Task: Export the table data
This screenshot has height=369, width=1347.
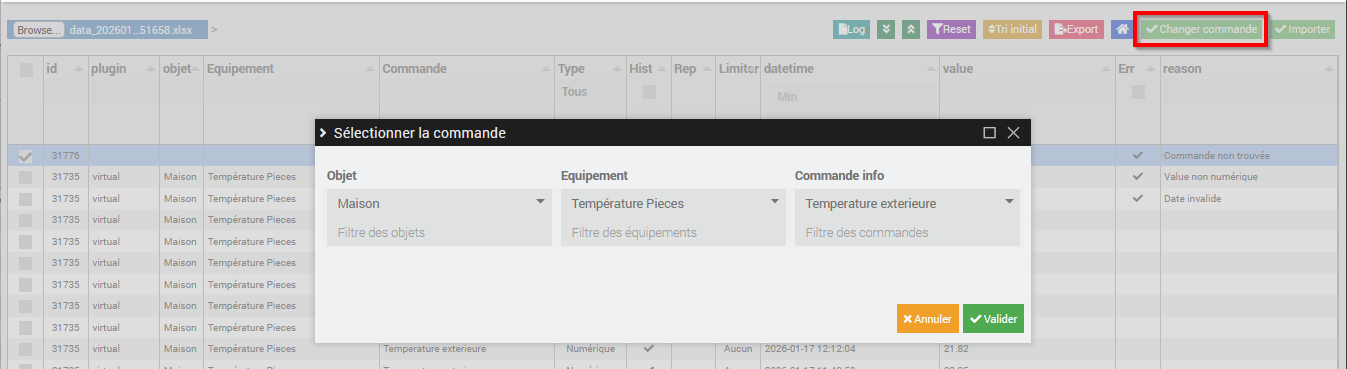Action: point(1076,30)
